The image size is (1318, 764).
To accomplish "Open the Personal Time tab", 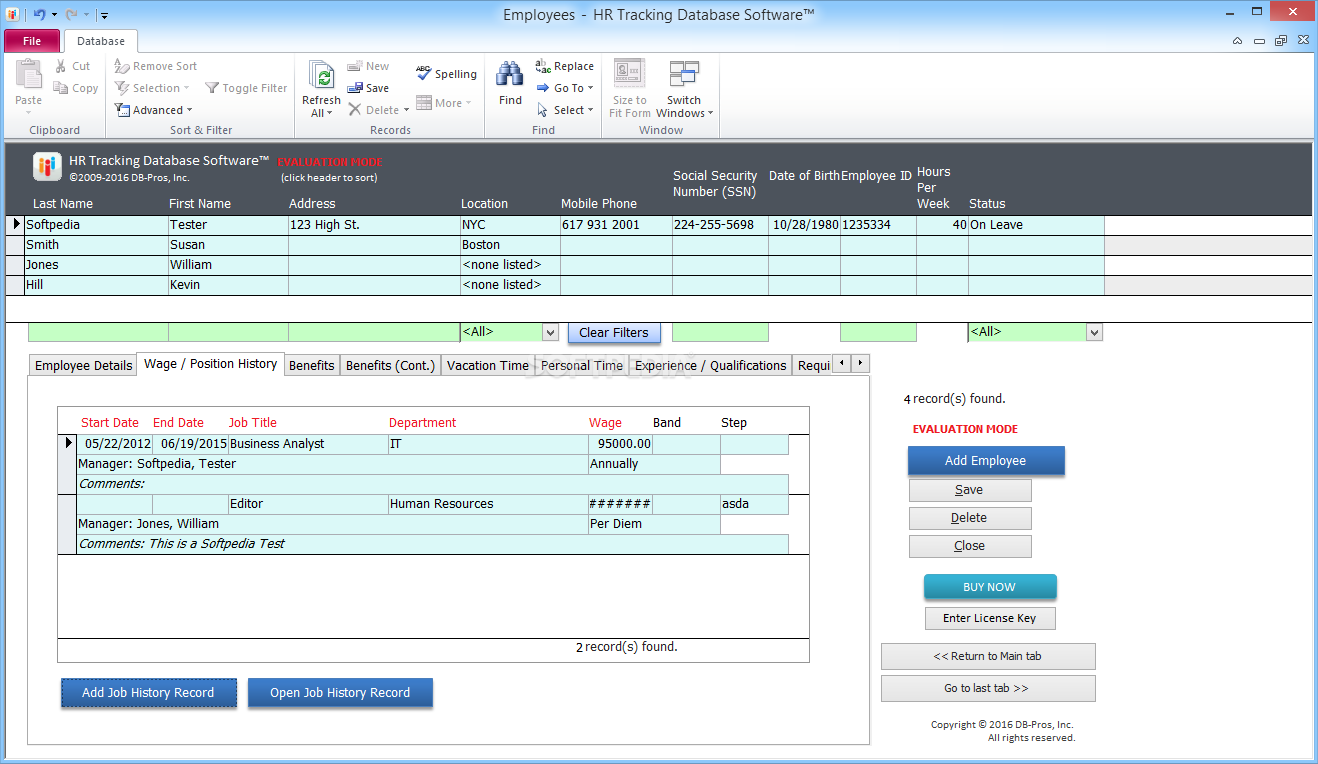I will click(581, 365).
